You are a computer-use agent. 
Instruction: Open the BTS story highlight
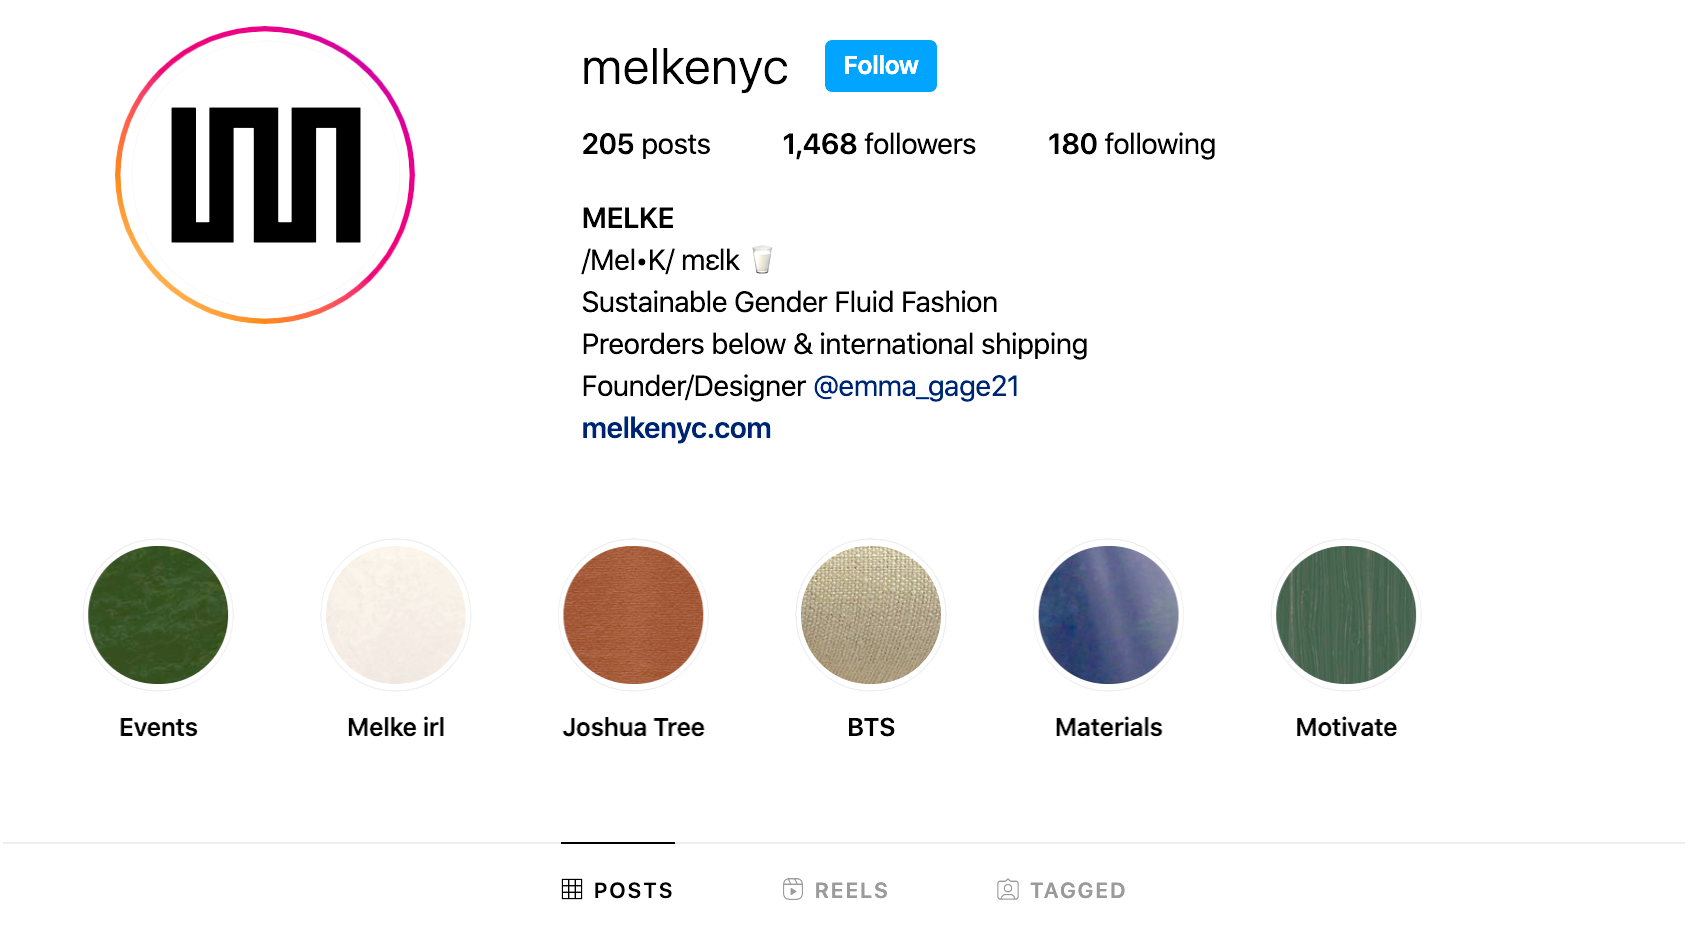pyautogui.click(x=871, y=615)
